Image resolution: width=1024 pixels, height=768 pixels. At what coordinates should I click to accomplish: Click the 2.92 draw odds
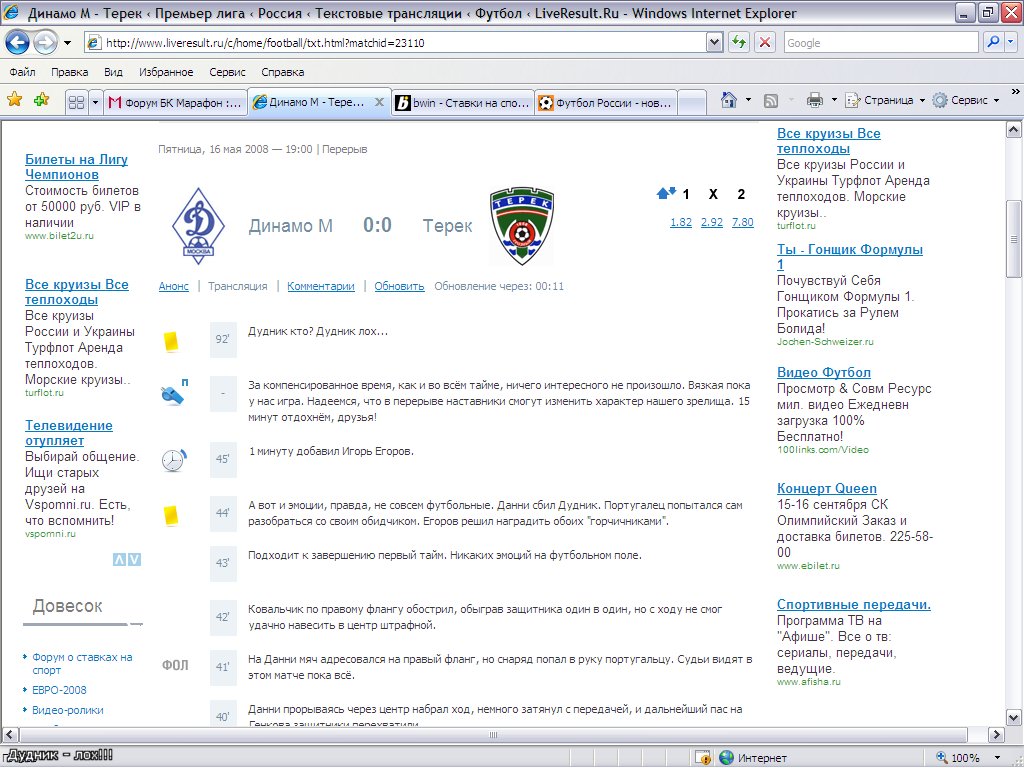712,222
